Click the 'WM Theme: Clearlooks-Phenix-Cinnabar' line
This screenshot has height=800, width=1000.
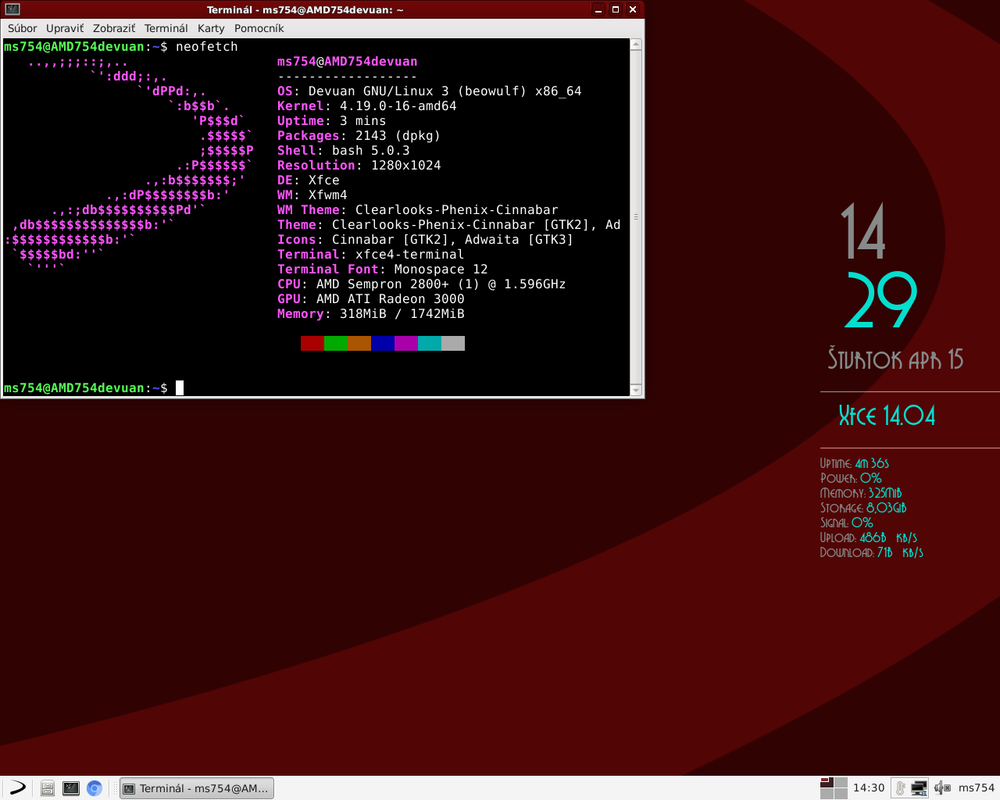click(418, 210)
